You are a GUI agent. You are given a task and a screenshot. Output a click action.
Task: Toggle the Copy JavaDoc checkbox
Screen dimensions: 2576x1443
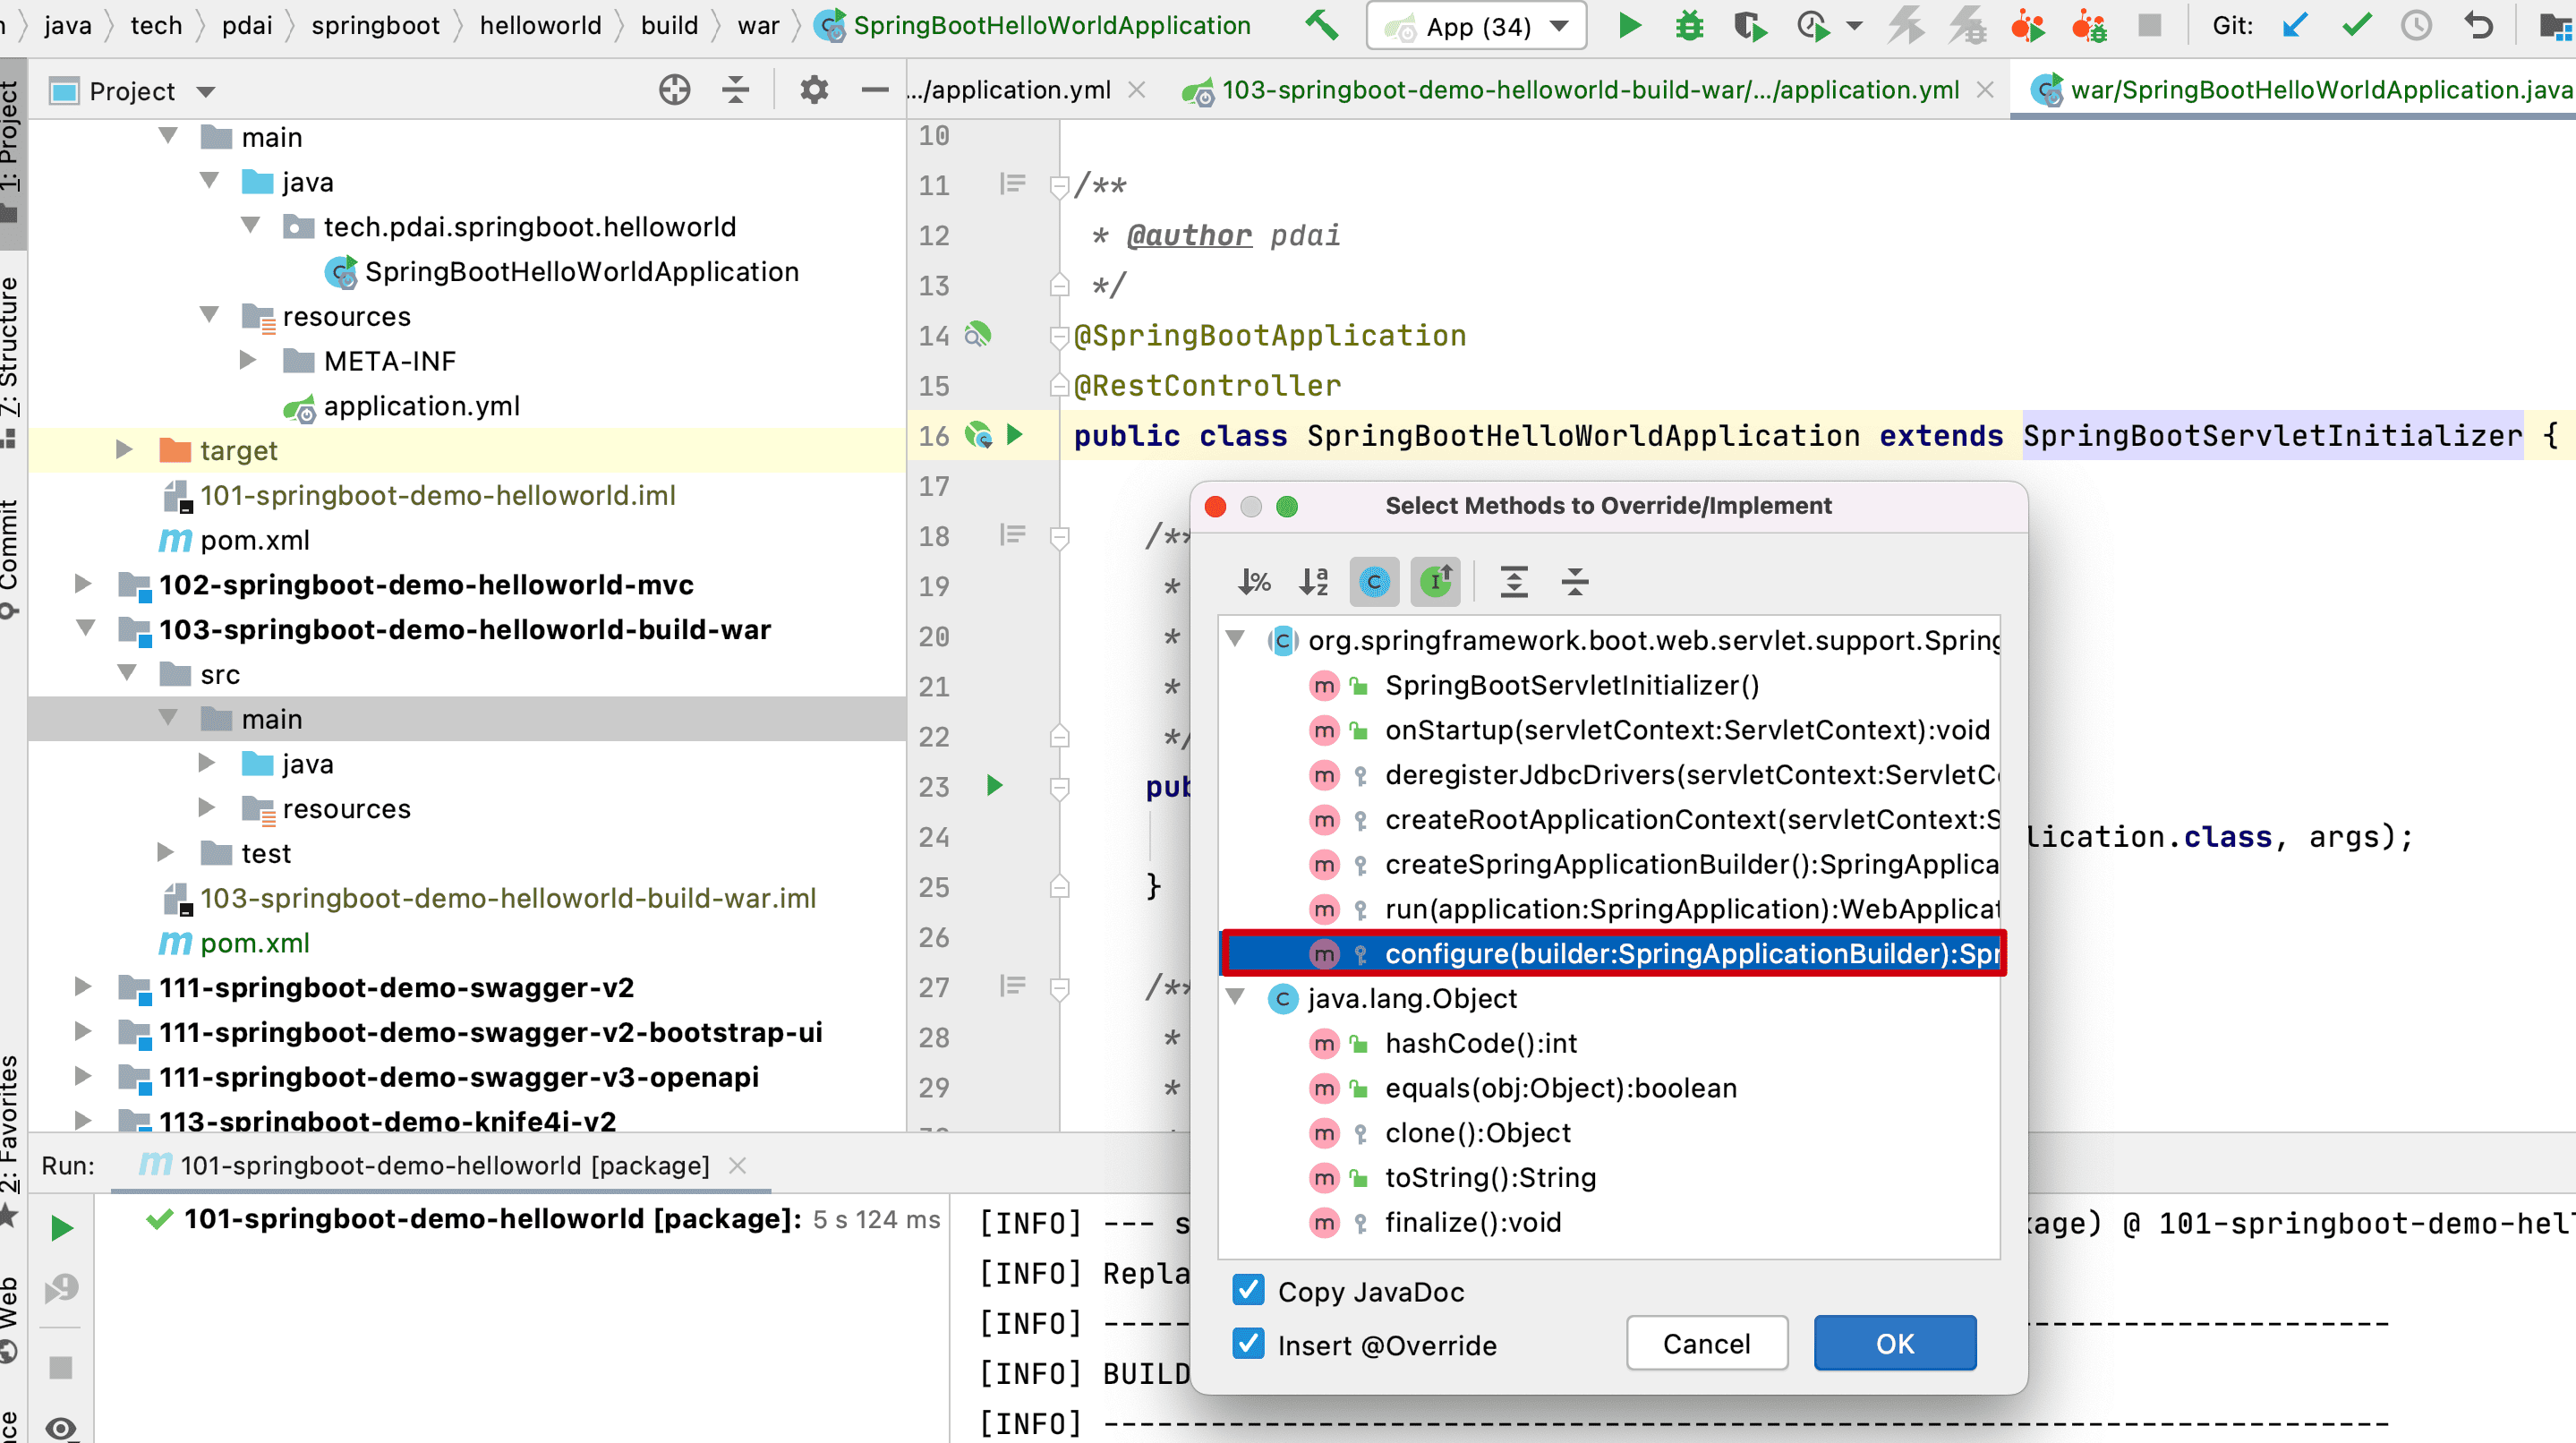(1248, 1290)
